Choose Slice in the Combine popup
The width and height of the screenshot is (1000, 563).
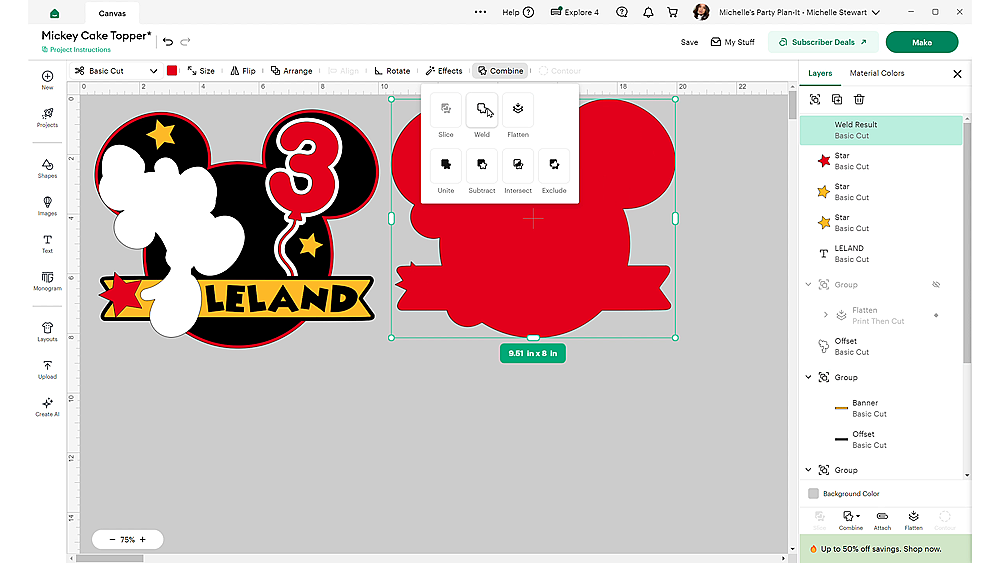coord(446,115)
